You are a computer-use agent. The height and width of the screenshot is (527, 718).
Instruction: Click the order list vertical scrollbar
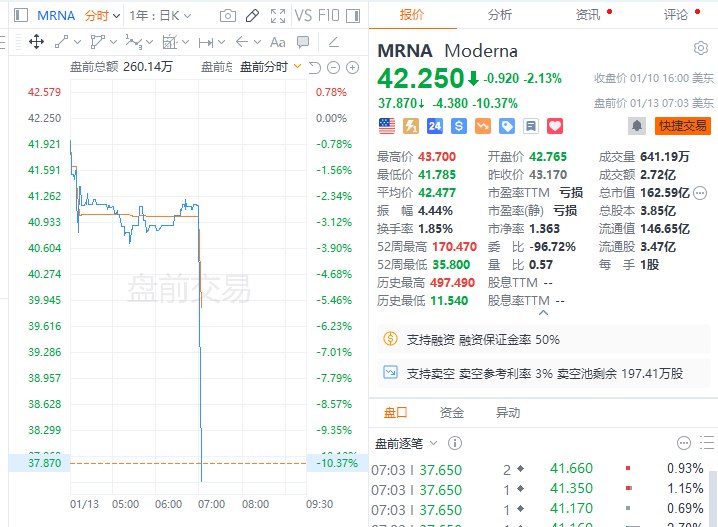[713, 498]
